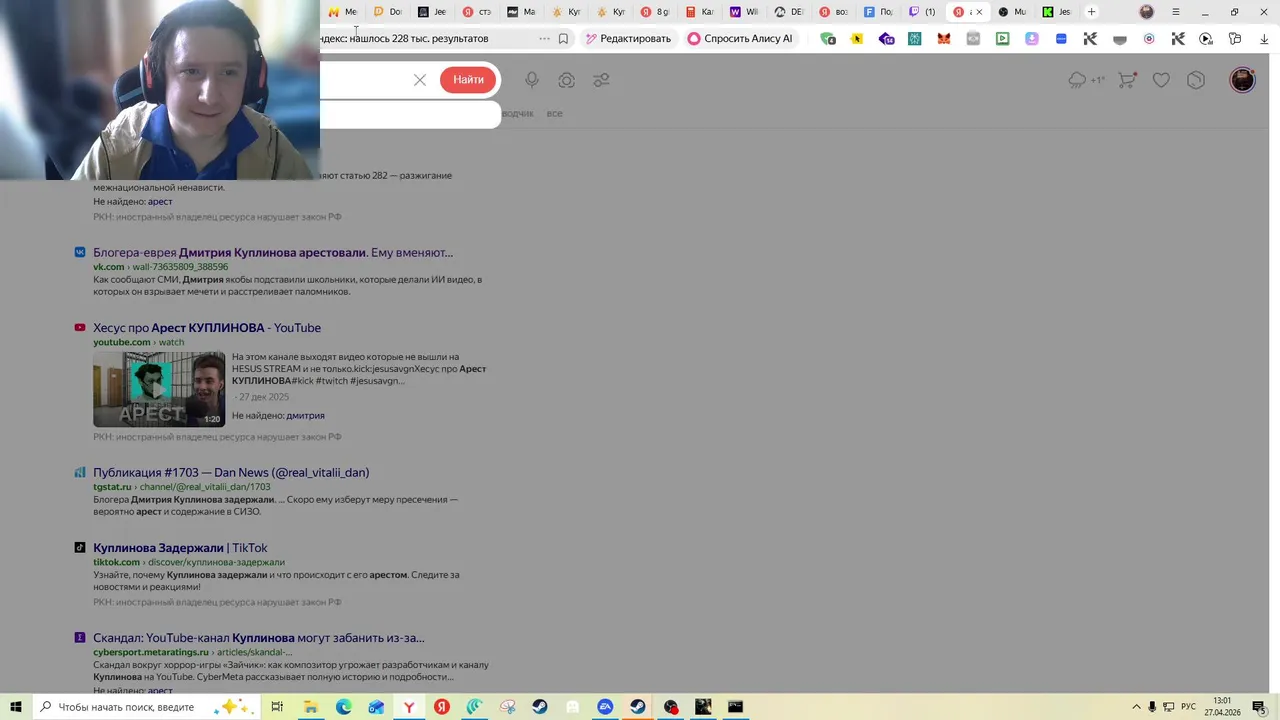Open the notification center icon
1280x720 pixels.
click(x=1259, y=707)
